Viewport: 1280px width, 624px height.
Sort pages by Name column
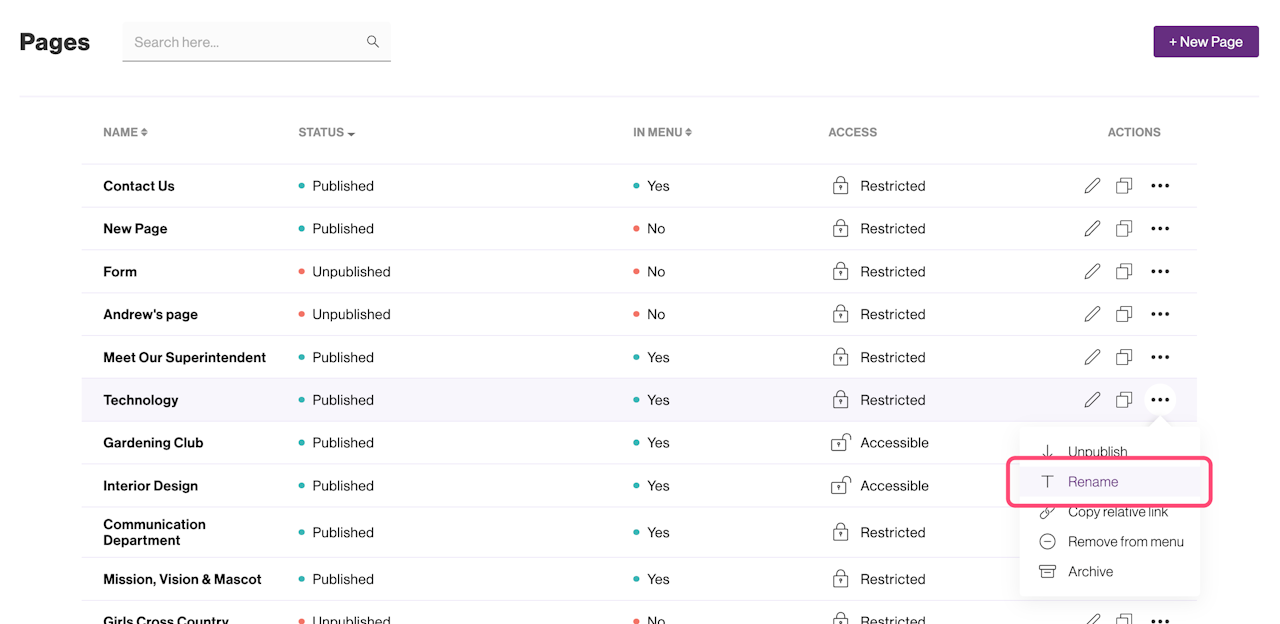click(125, 132)
